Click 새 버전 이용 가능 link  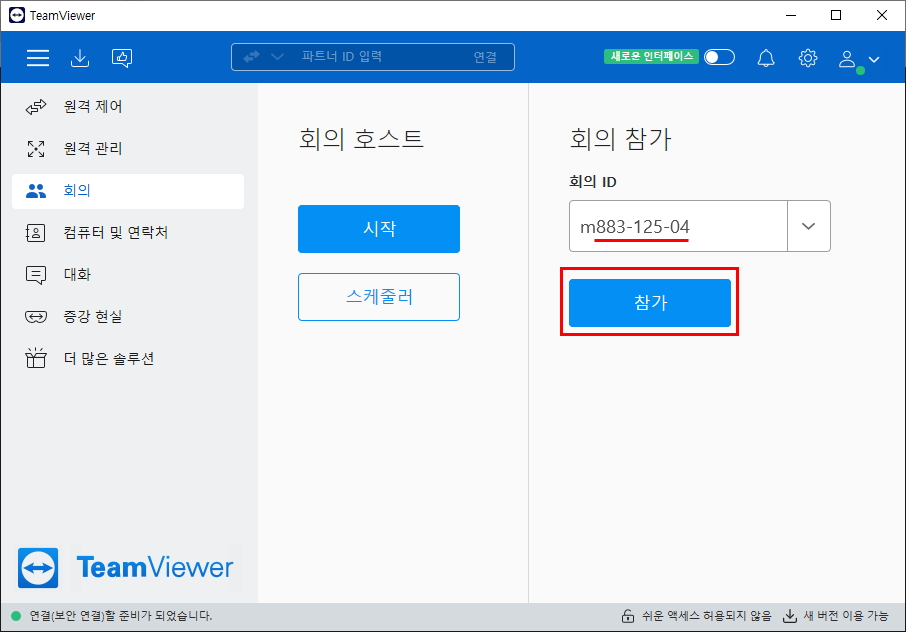tap(846, 616)
